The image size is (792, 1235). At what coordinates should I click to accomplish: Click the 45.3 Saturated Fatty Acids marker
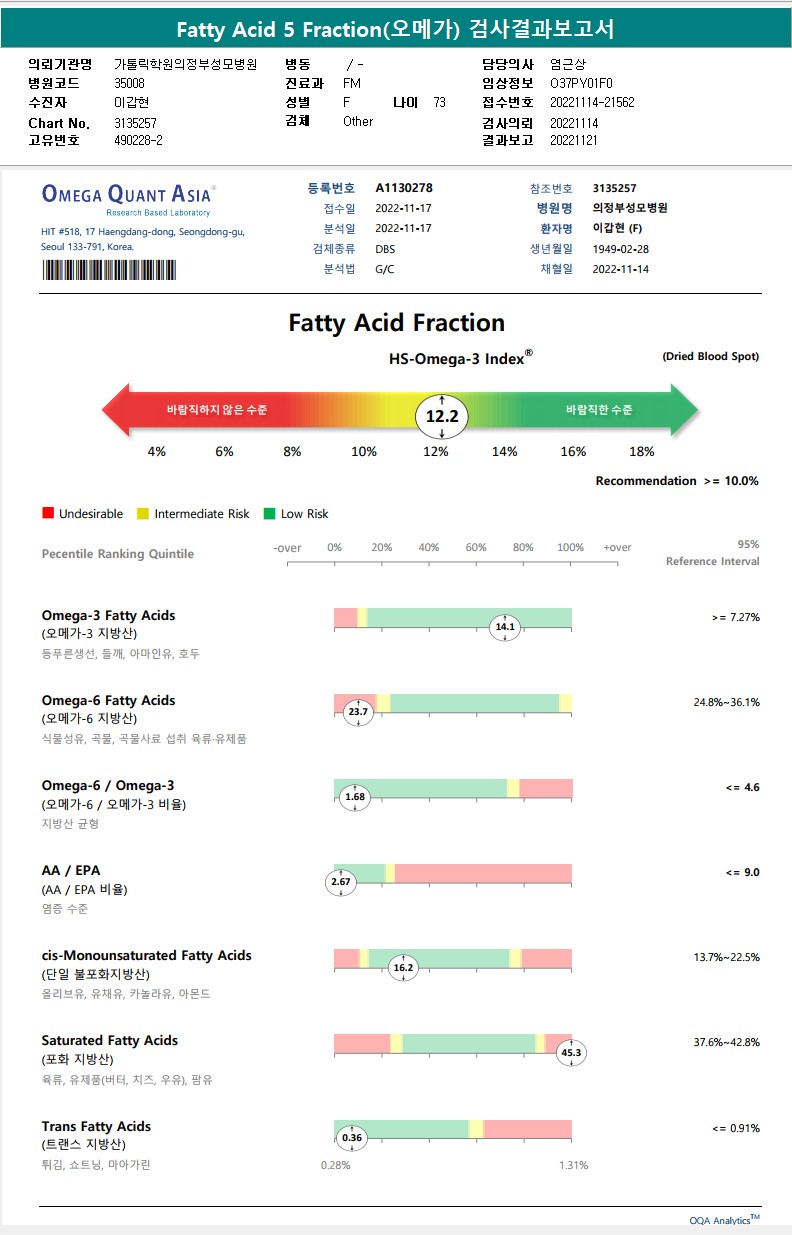point(572,1052)
